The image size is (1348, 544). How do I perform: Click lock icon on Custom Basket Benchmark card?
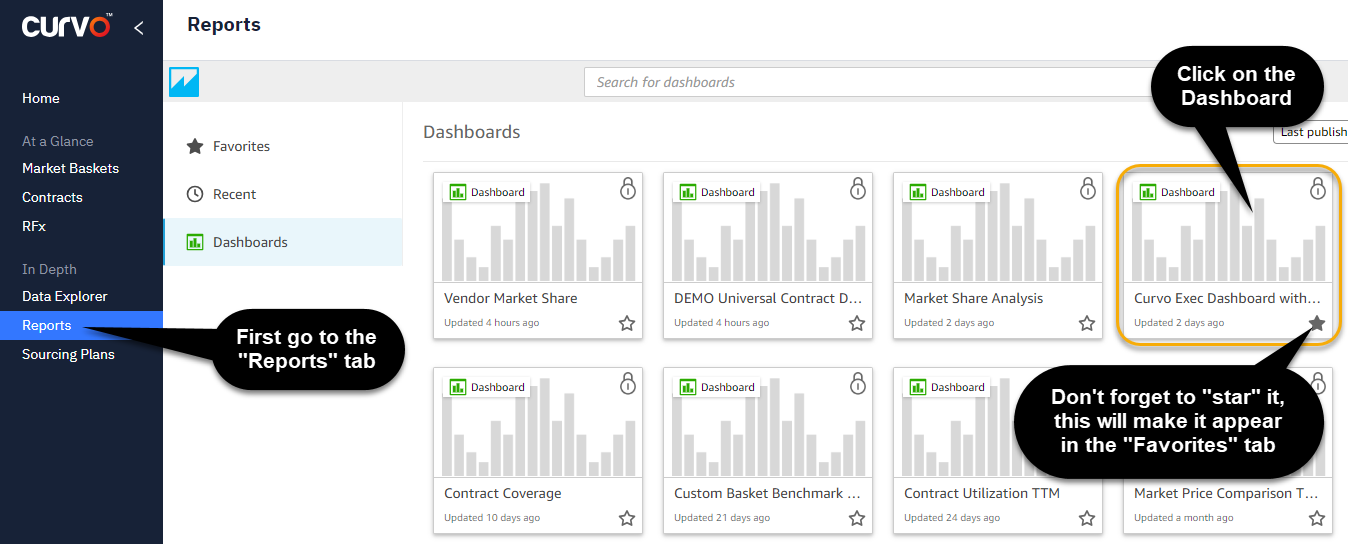click(858, 383)
